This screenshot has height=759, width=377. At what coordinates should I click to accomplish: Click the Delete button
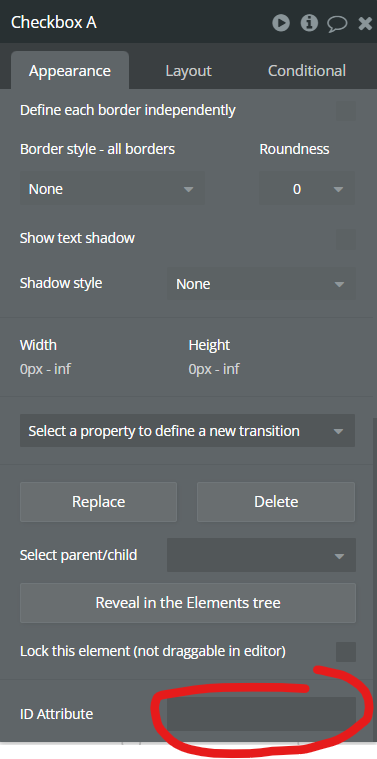(x=276, y=501)
